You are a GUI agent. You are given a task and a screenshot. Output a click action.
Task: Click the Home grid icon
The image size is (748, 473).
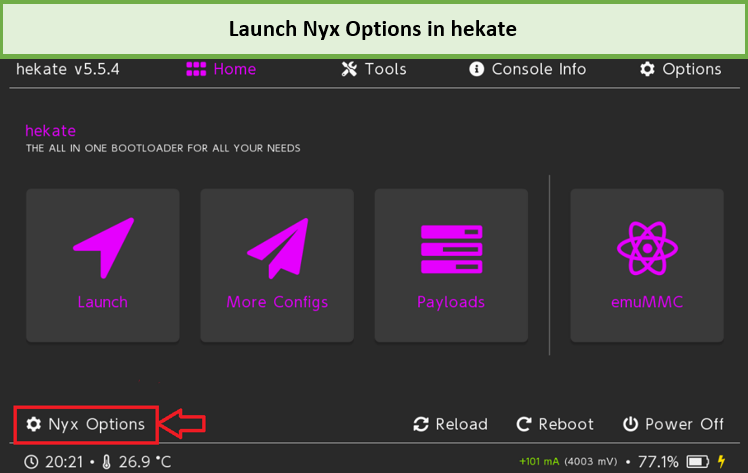196,69
